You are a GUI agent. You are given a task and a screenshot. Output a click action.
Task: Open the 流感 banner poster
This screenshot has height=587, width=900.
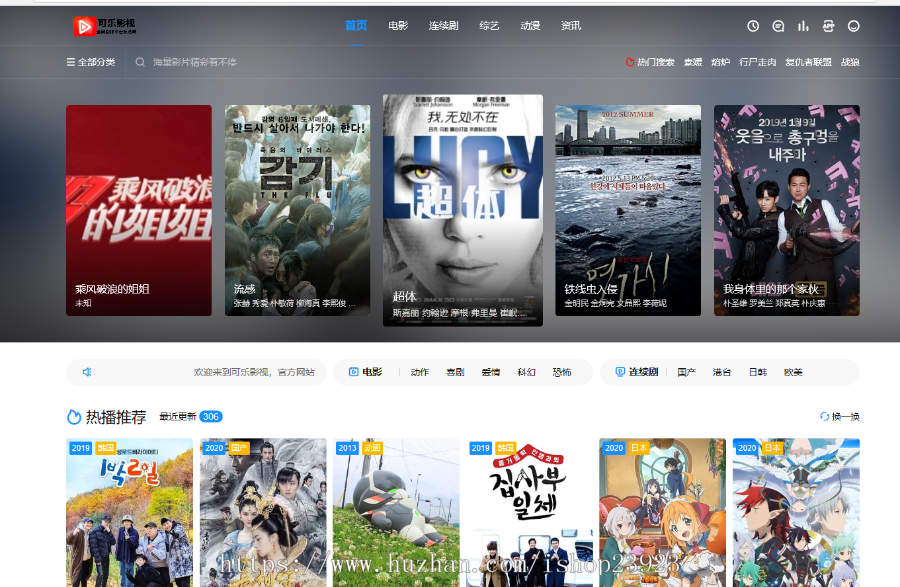coord(297,210)
